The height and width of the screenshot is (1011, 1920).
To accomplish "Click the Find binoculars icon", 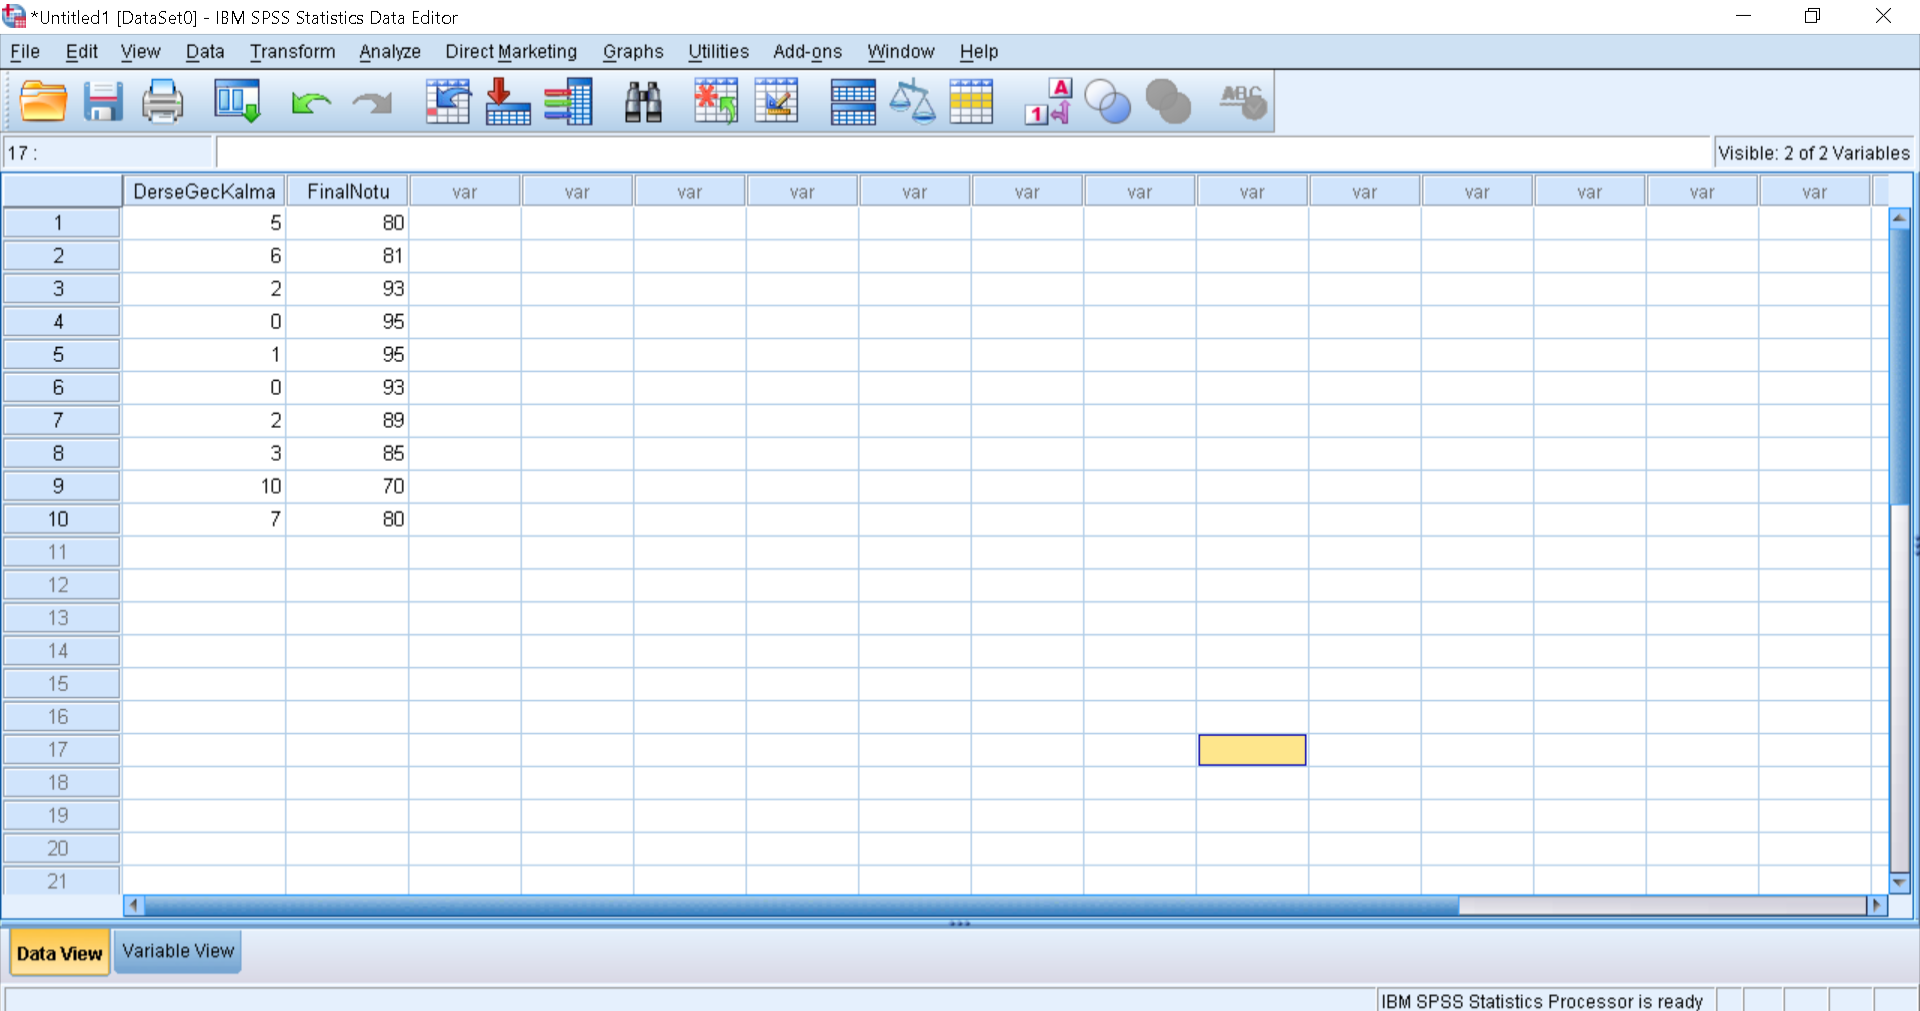I will (643, 102).
